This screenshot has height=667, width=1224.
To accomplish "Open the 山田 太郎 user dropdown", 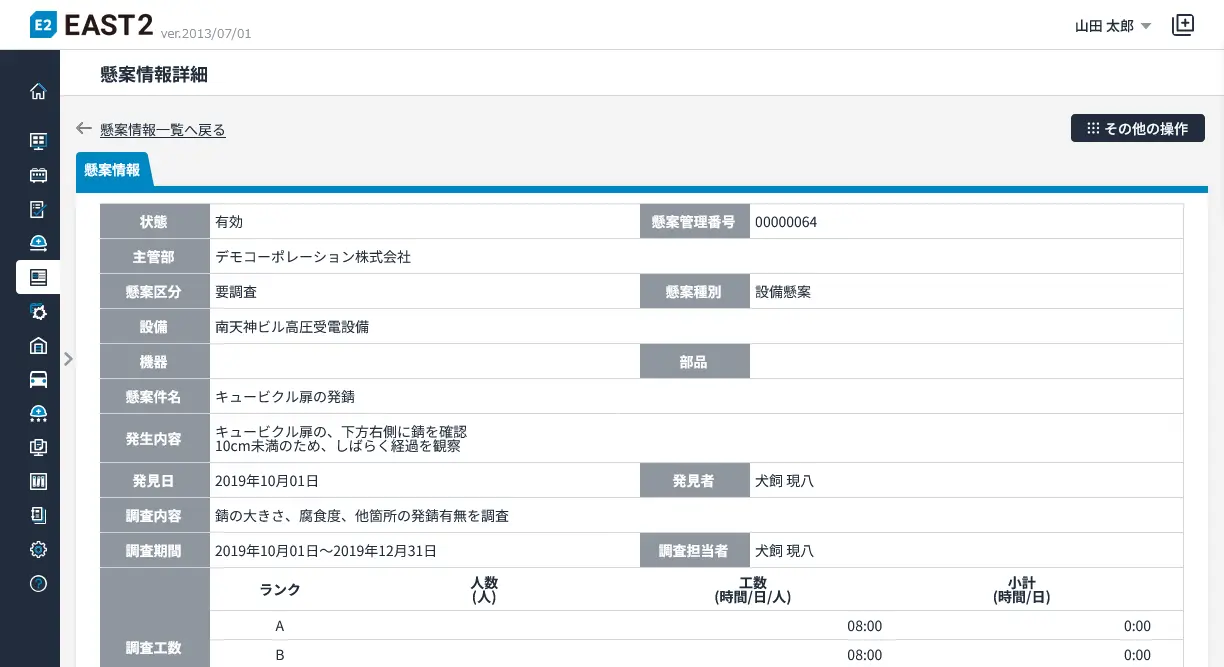I will pyautogui.click(x=1112, y=26).
